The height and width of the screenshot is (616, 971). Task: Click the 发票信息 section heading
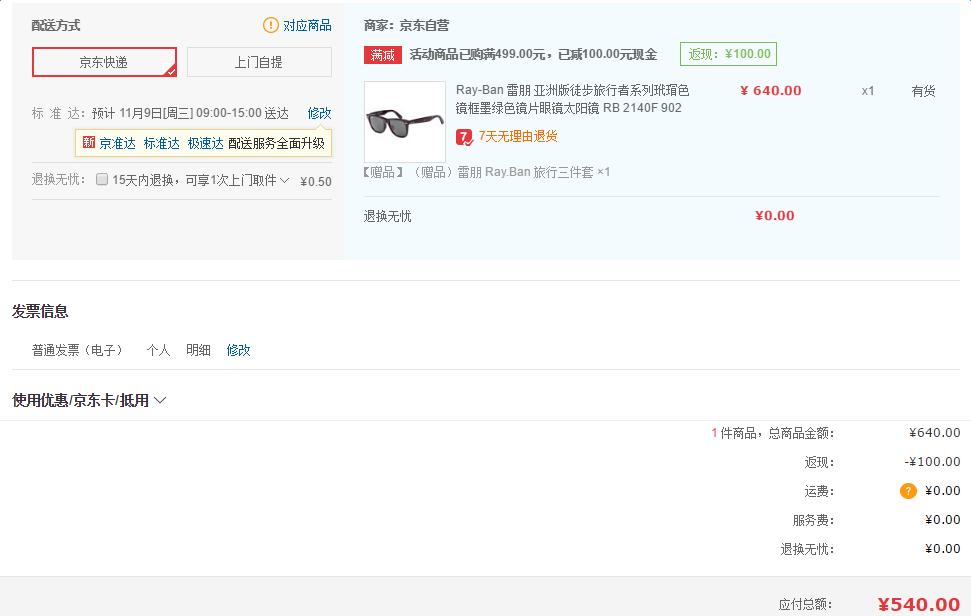[40, 311]
